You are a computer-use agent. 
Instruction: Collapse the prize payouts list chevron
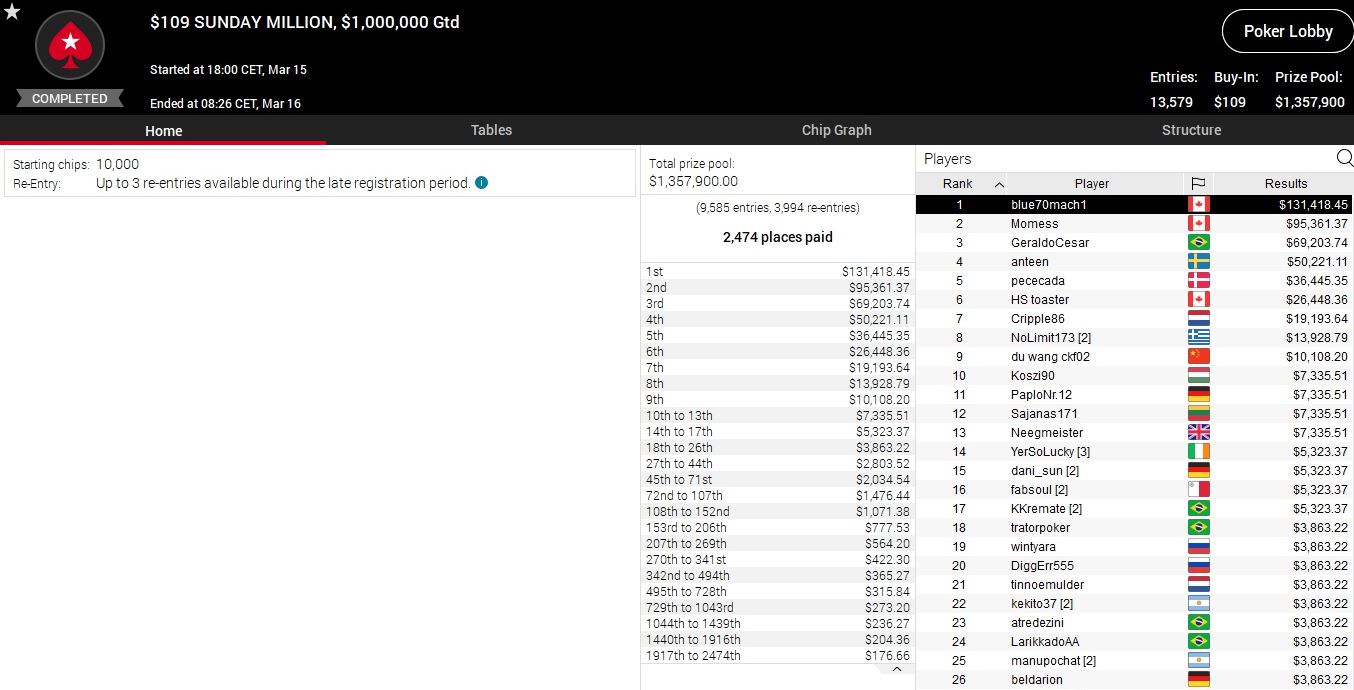[x=897, y=670]
